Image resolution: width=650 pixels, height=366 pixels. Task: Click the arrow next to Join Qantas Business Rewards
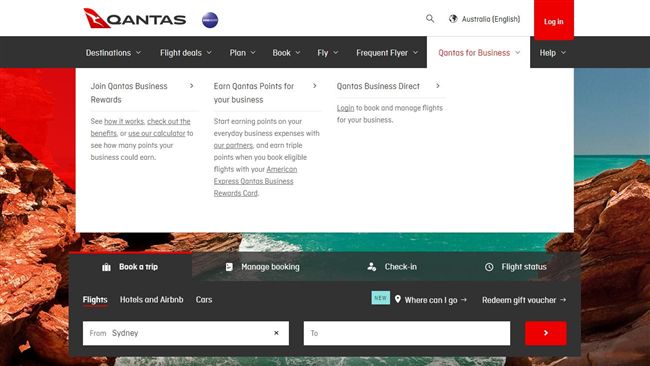[192, 86]
